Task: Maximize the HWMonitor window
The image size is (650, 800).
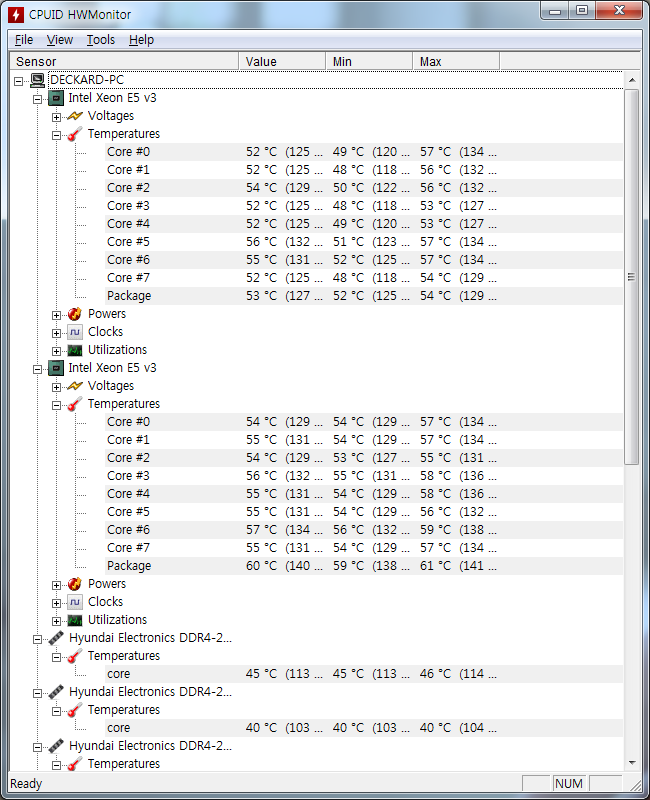Action: click(x=582, y=11)
